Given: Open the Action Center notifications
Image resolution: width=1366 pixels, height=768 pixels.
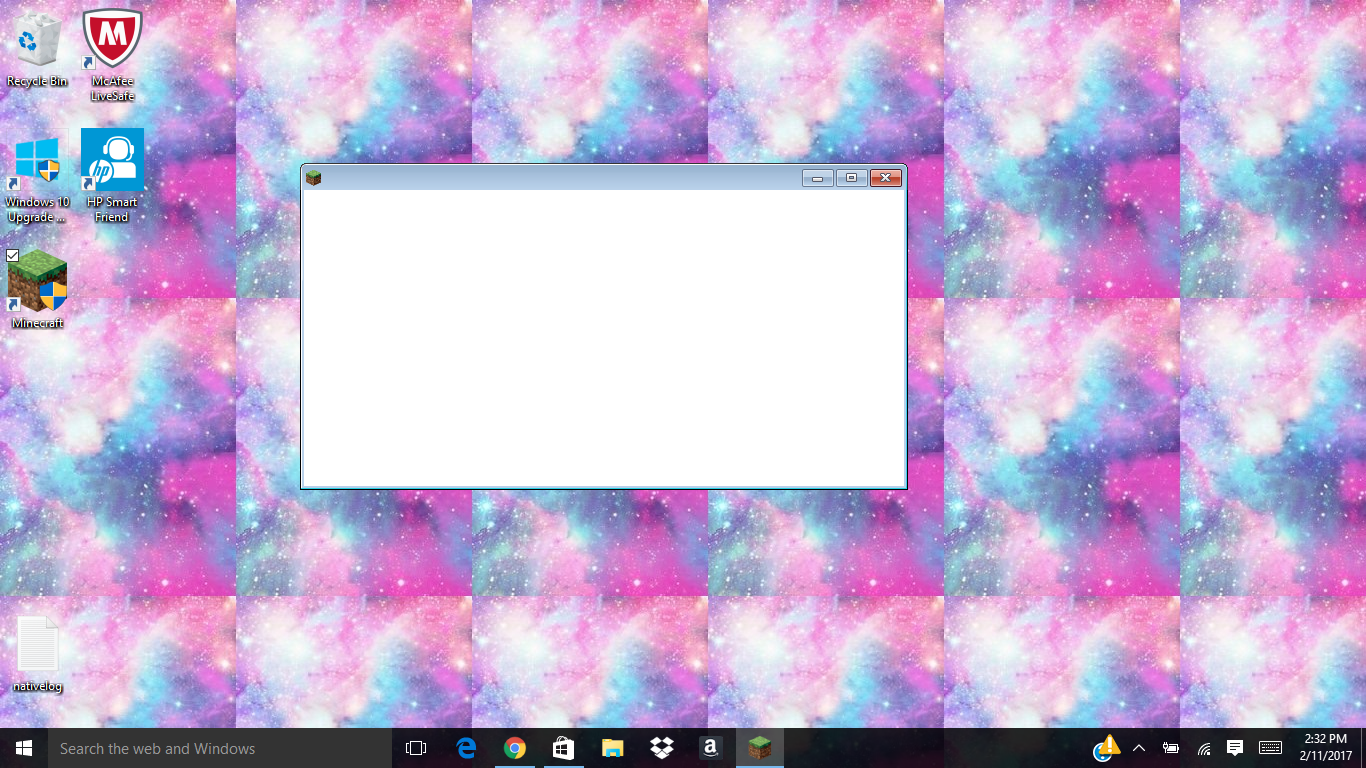Looking at the screenshot, I should click(x=1235, y=748).
